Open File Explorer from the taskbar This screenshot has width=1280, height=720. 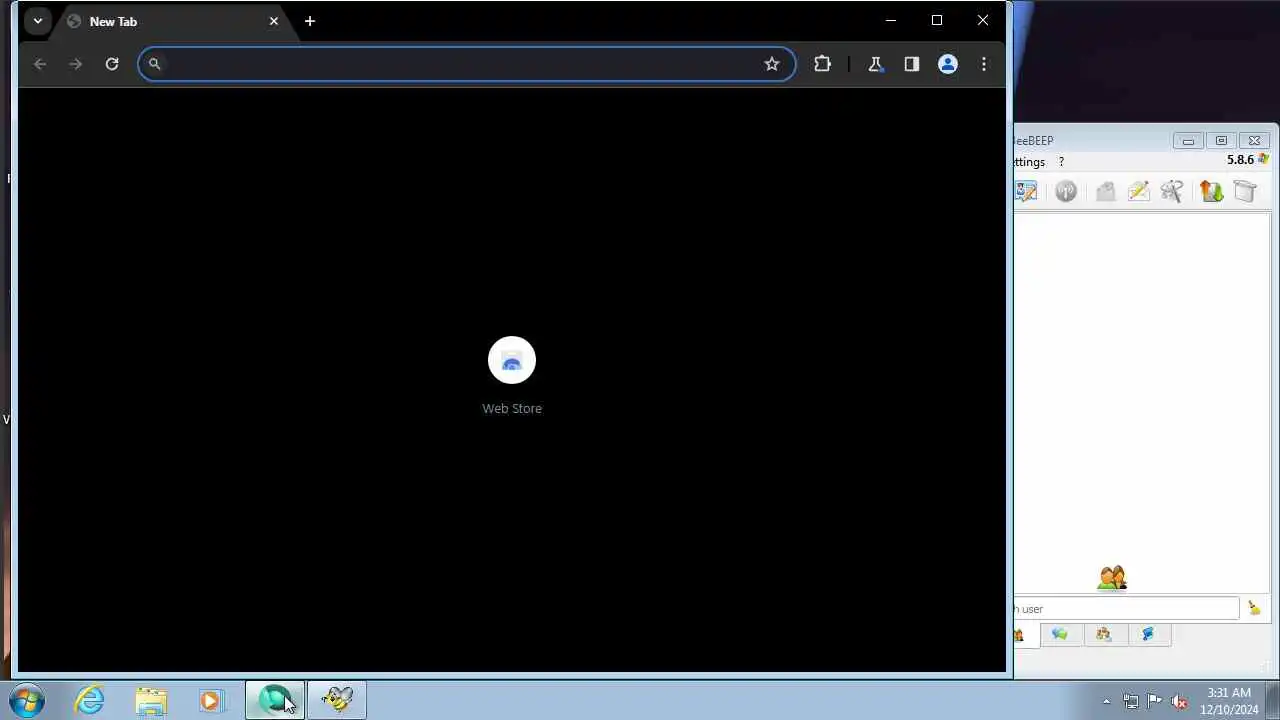pos(151,700)
